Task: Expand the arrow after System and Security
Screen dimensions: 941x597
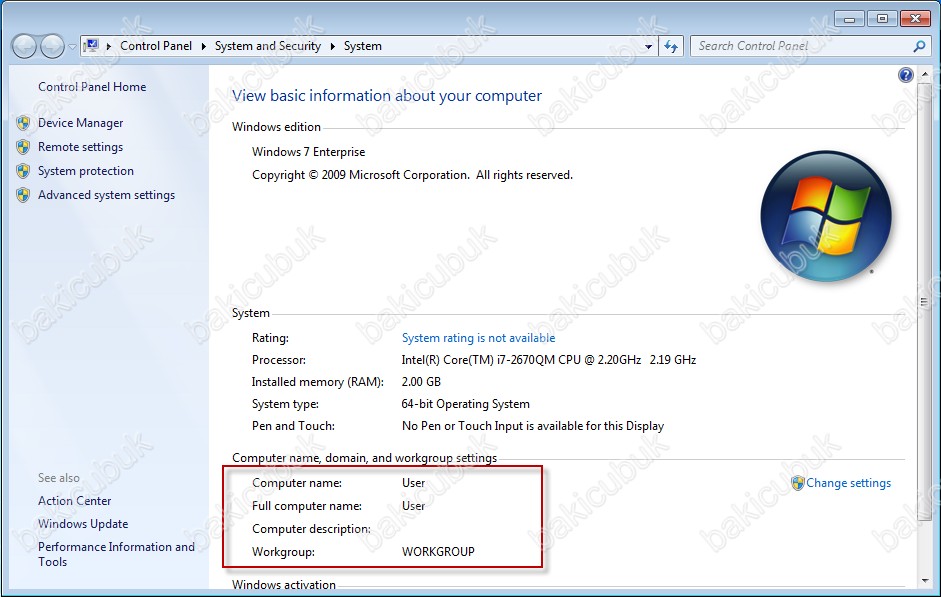Action: pos(332,46)
